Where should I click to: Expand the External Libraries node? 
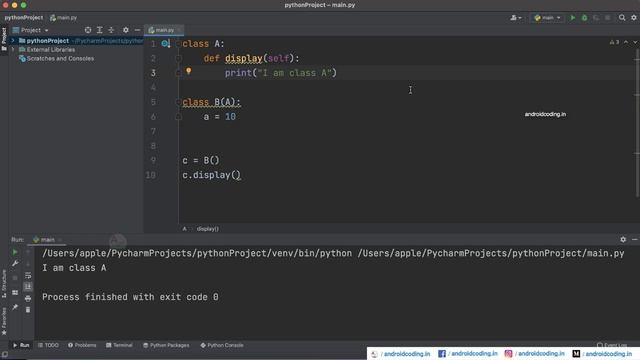point(13,50)
